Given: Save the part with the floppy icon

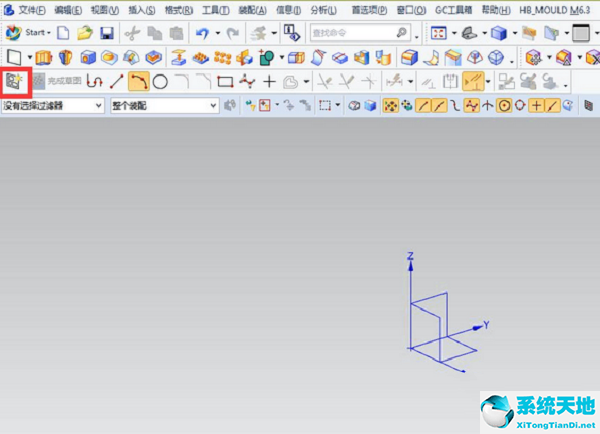Looking at the screenshot, I should click(107, 33).
